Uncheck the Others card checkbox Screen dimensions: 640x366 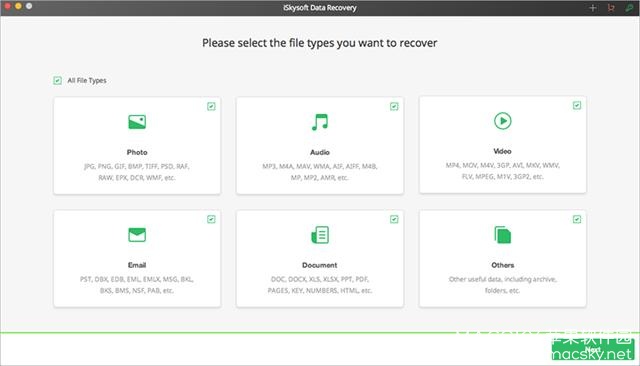[x=577, y=219]
